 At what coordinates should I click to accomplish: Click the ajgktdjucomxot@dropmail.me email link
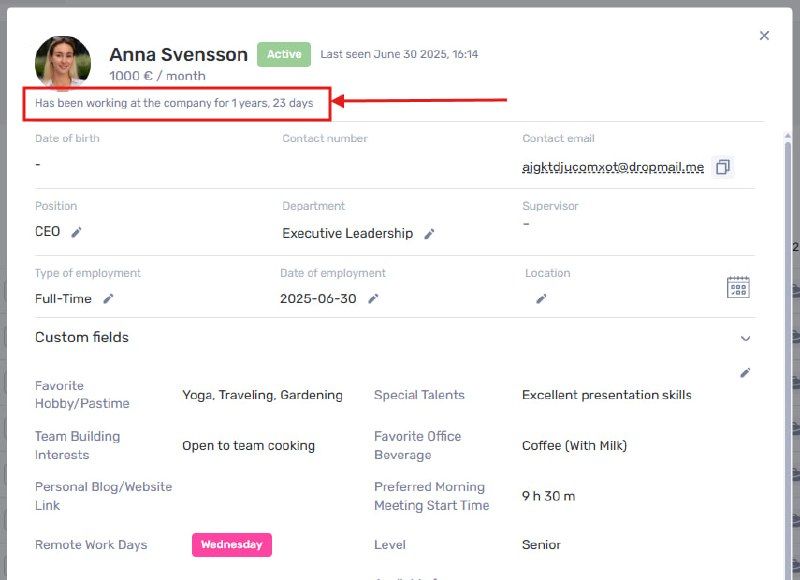pyautogui.click(x=613, y=167)
